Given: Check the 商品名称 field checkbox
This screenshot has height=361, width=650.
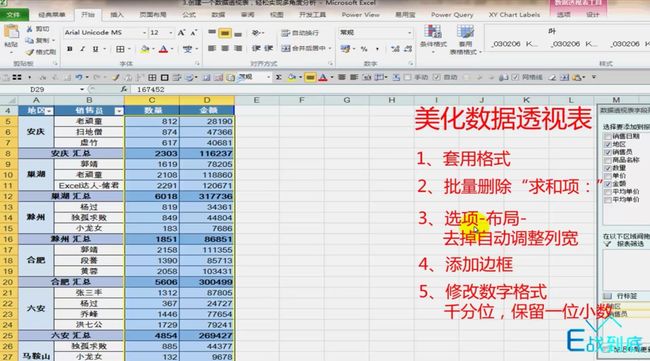Looking at the screenshot, I should [608, 160].
